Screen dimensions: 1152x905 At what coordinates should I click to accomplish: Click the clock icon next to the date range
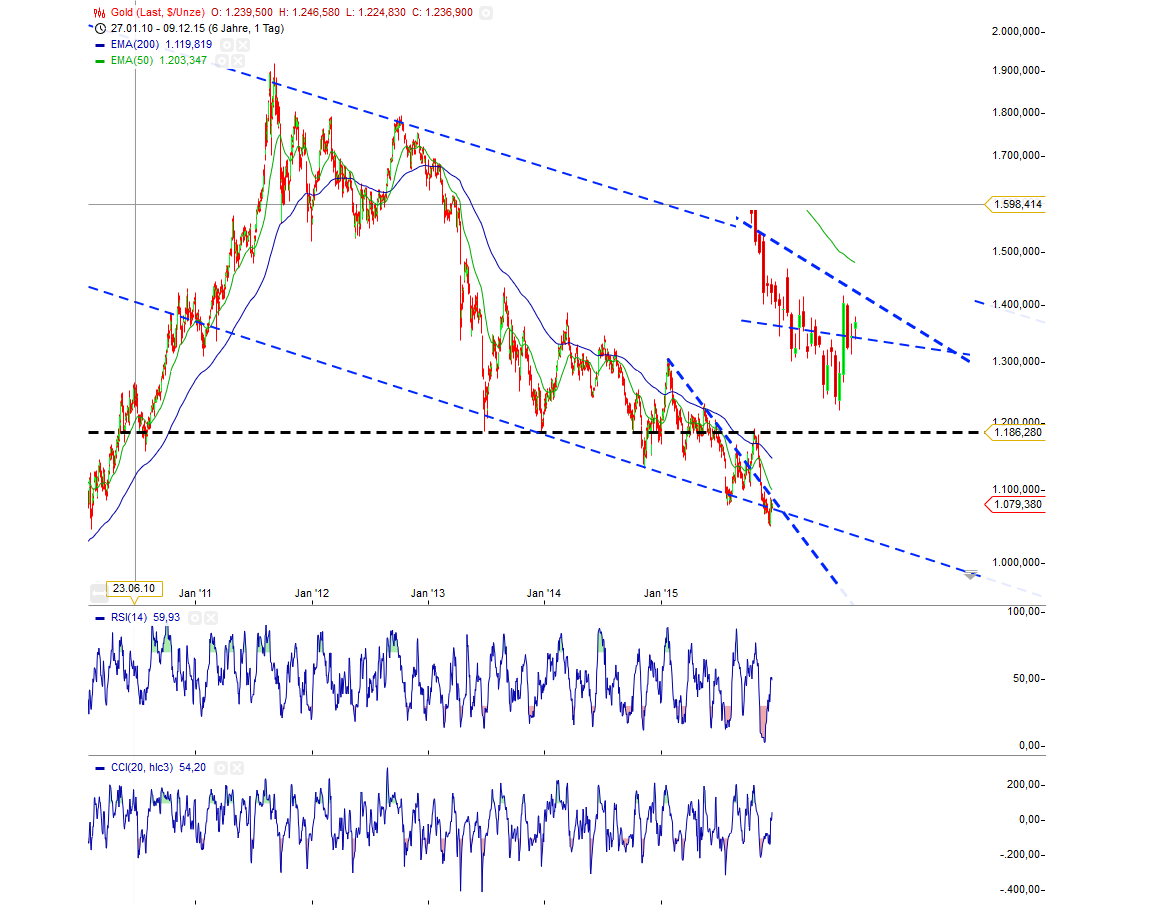(x=101, y=29)
